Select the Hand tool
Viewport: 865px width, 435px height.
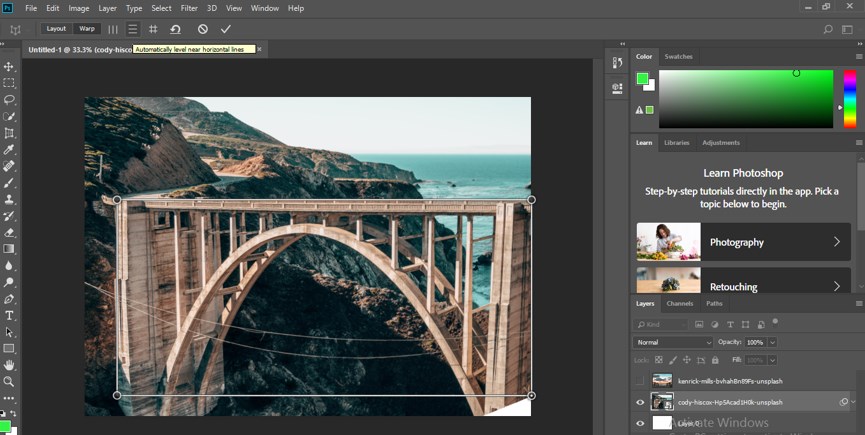pyautogui.click(x=9, y=365)
